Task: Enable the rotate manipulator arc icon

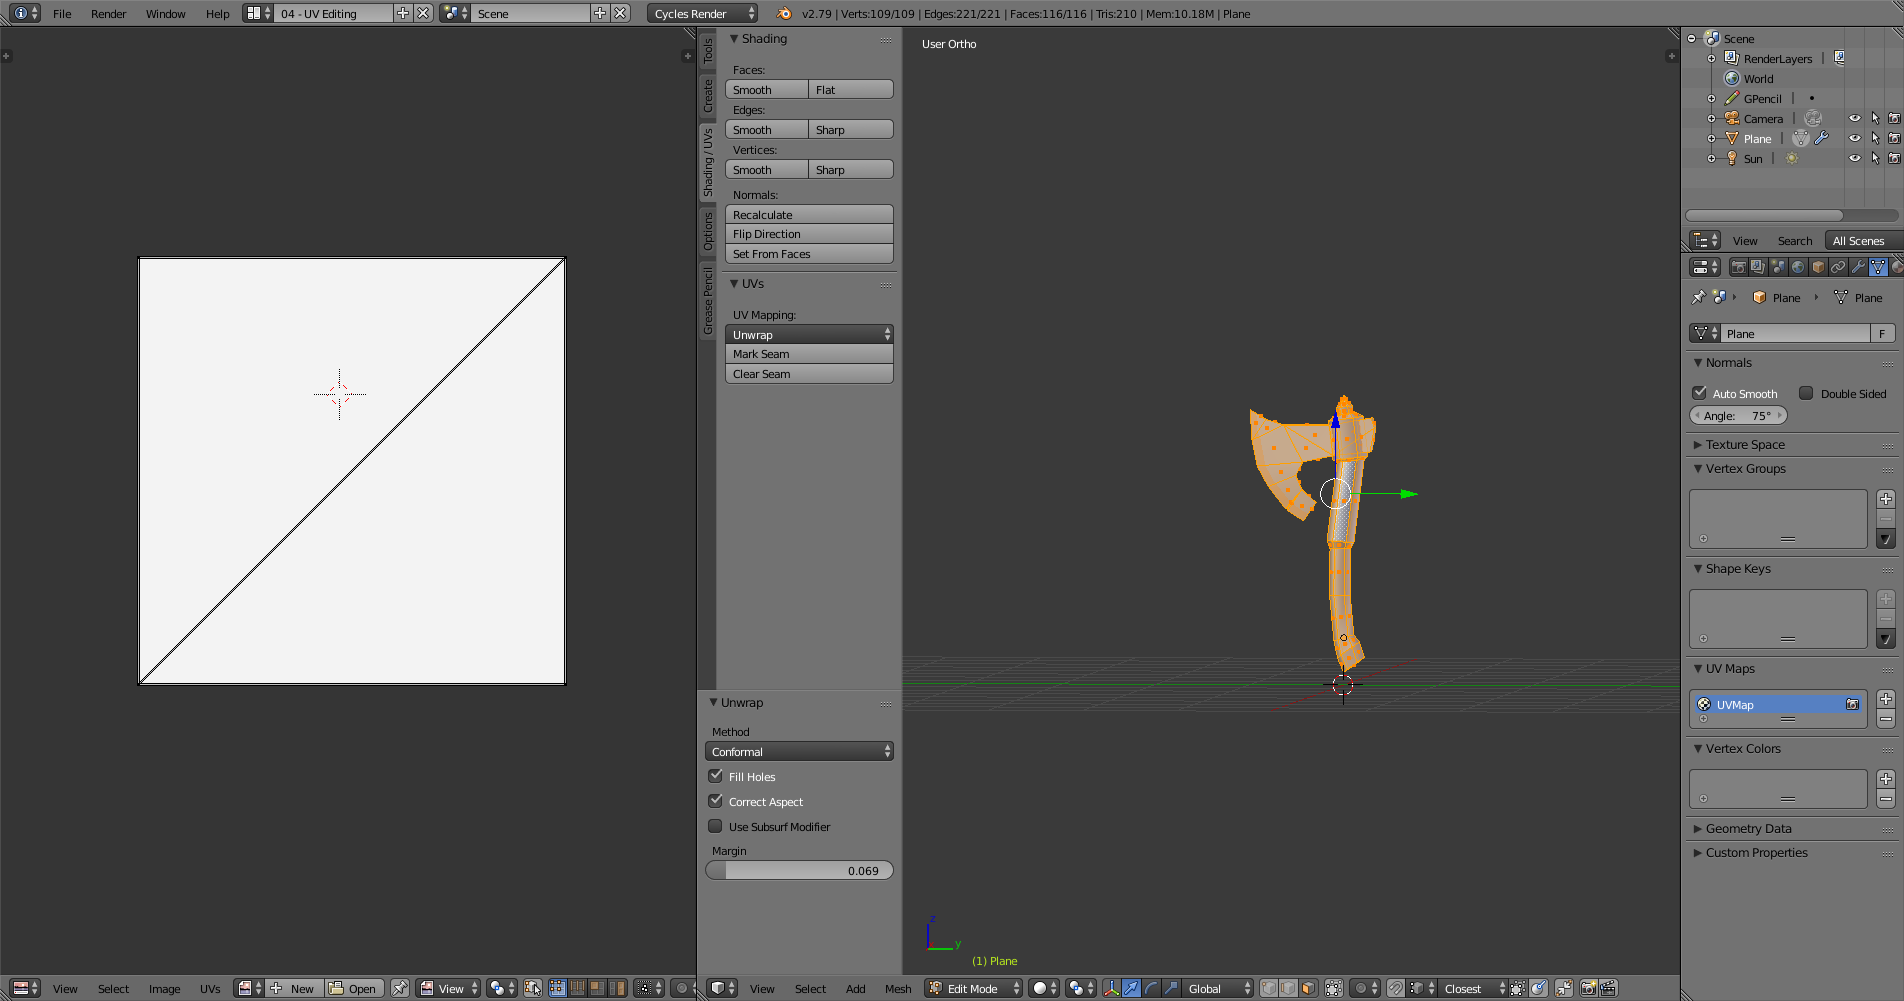Action: point(1151,988)
